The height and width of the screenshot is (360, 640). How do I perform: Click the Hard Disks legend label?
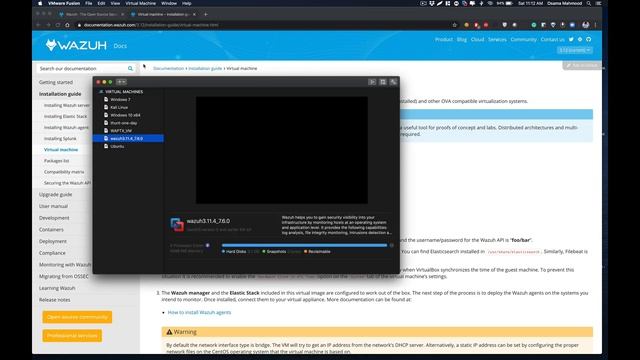coord(236,251)
